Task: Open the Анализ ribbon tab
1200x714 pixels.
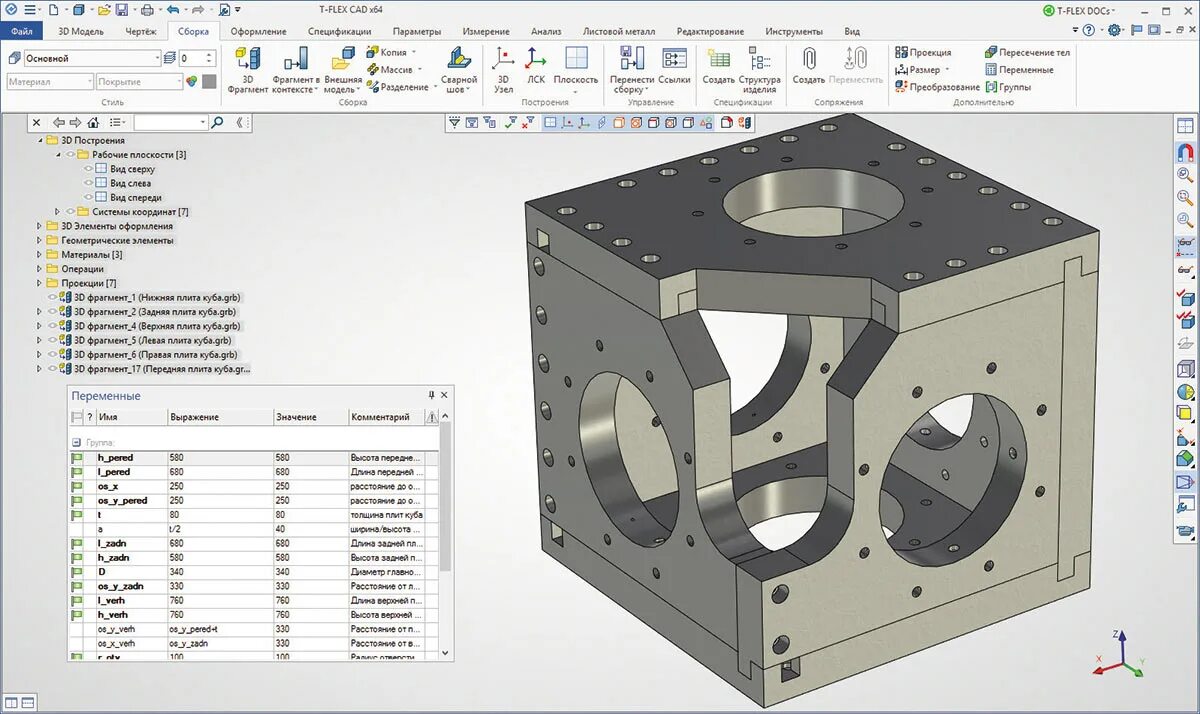Action: (546, 30)
